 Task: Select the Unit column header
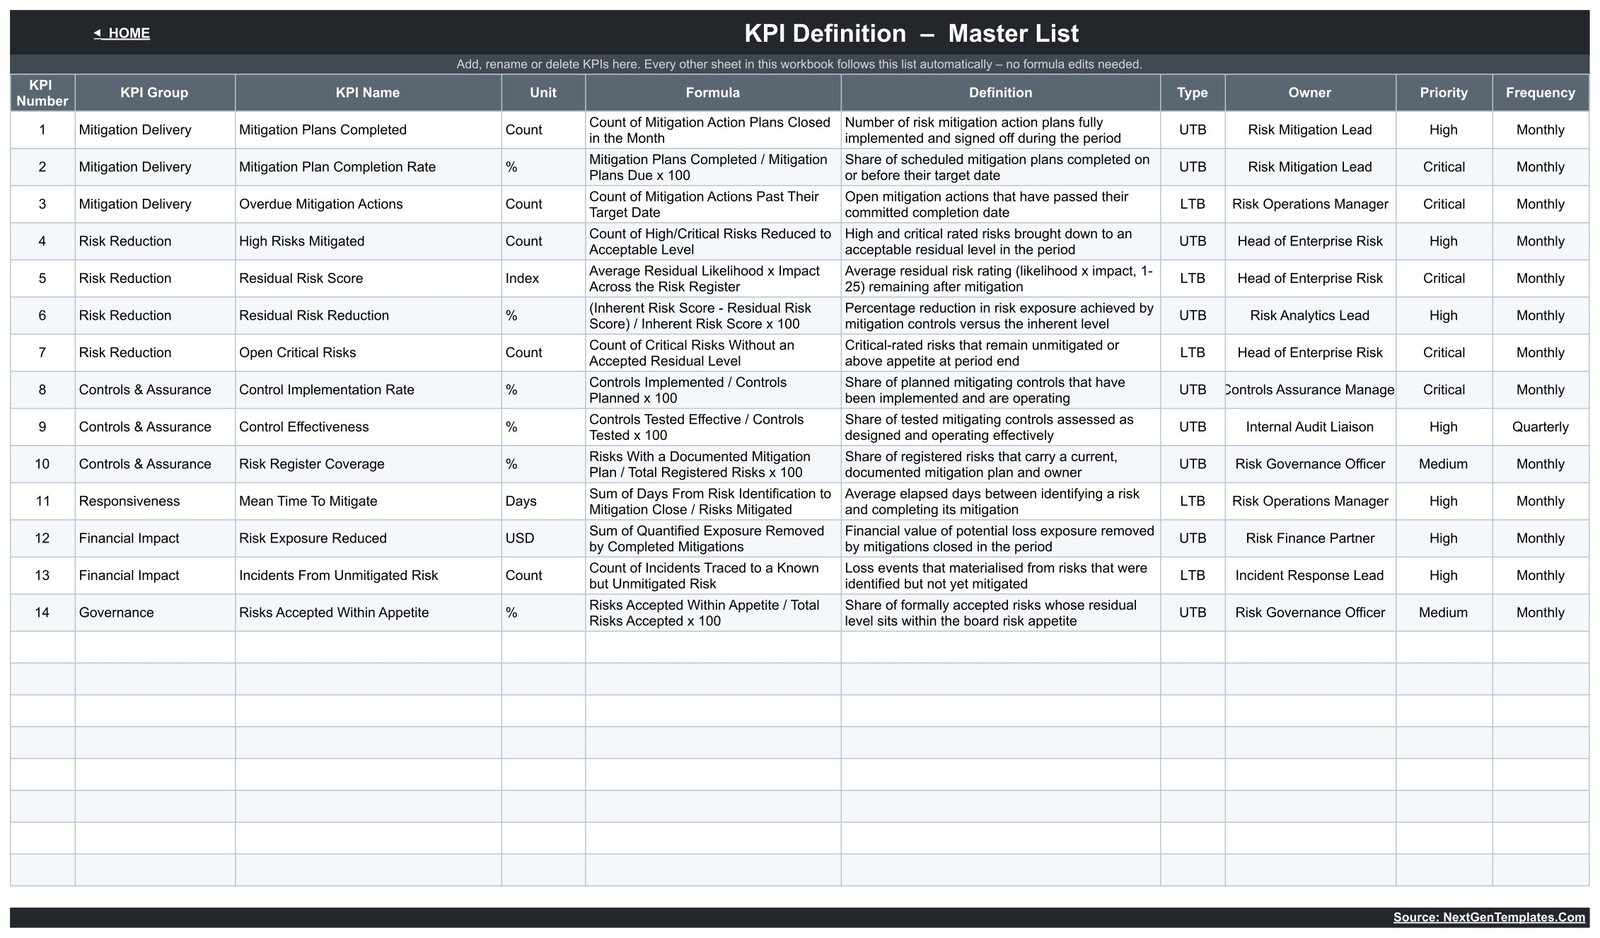[x=543, y=92]
